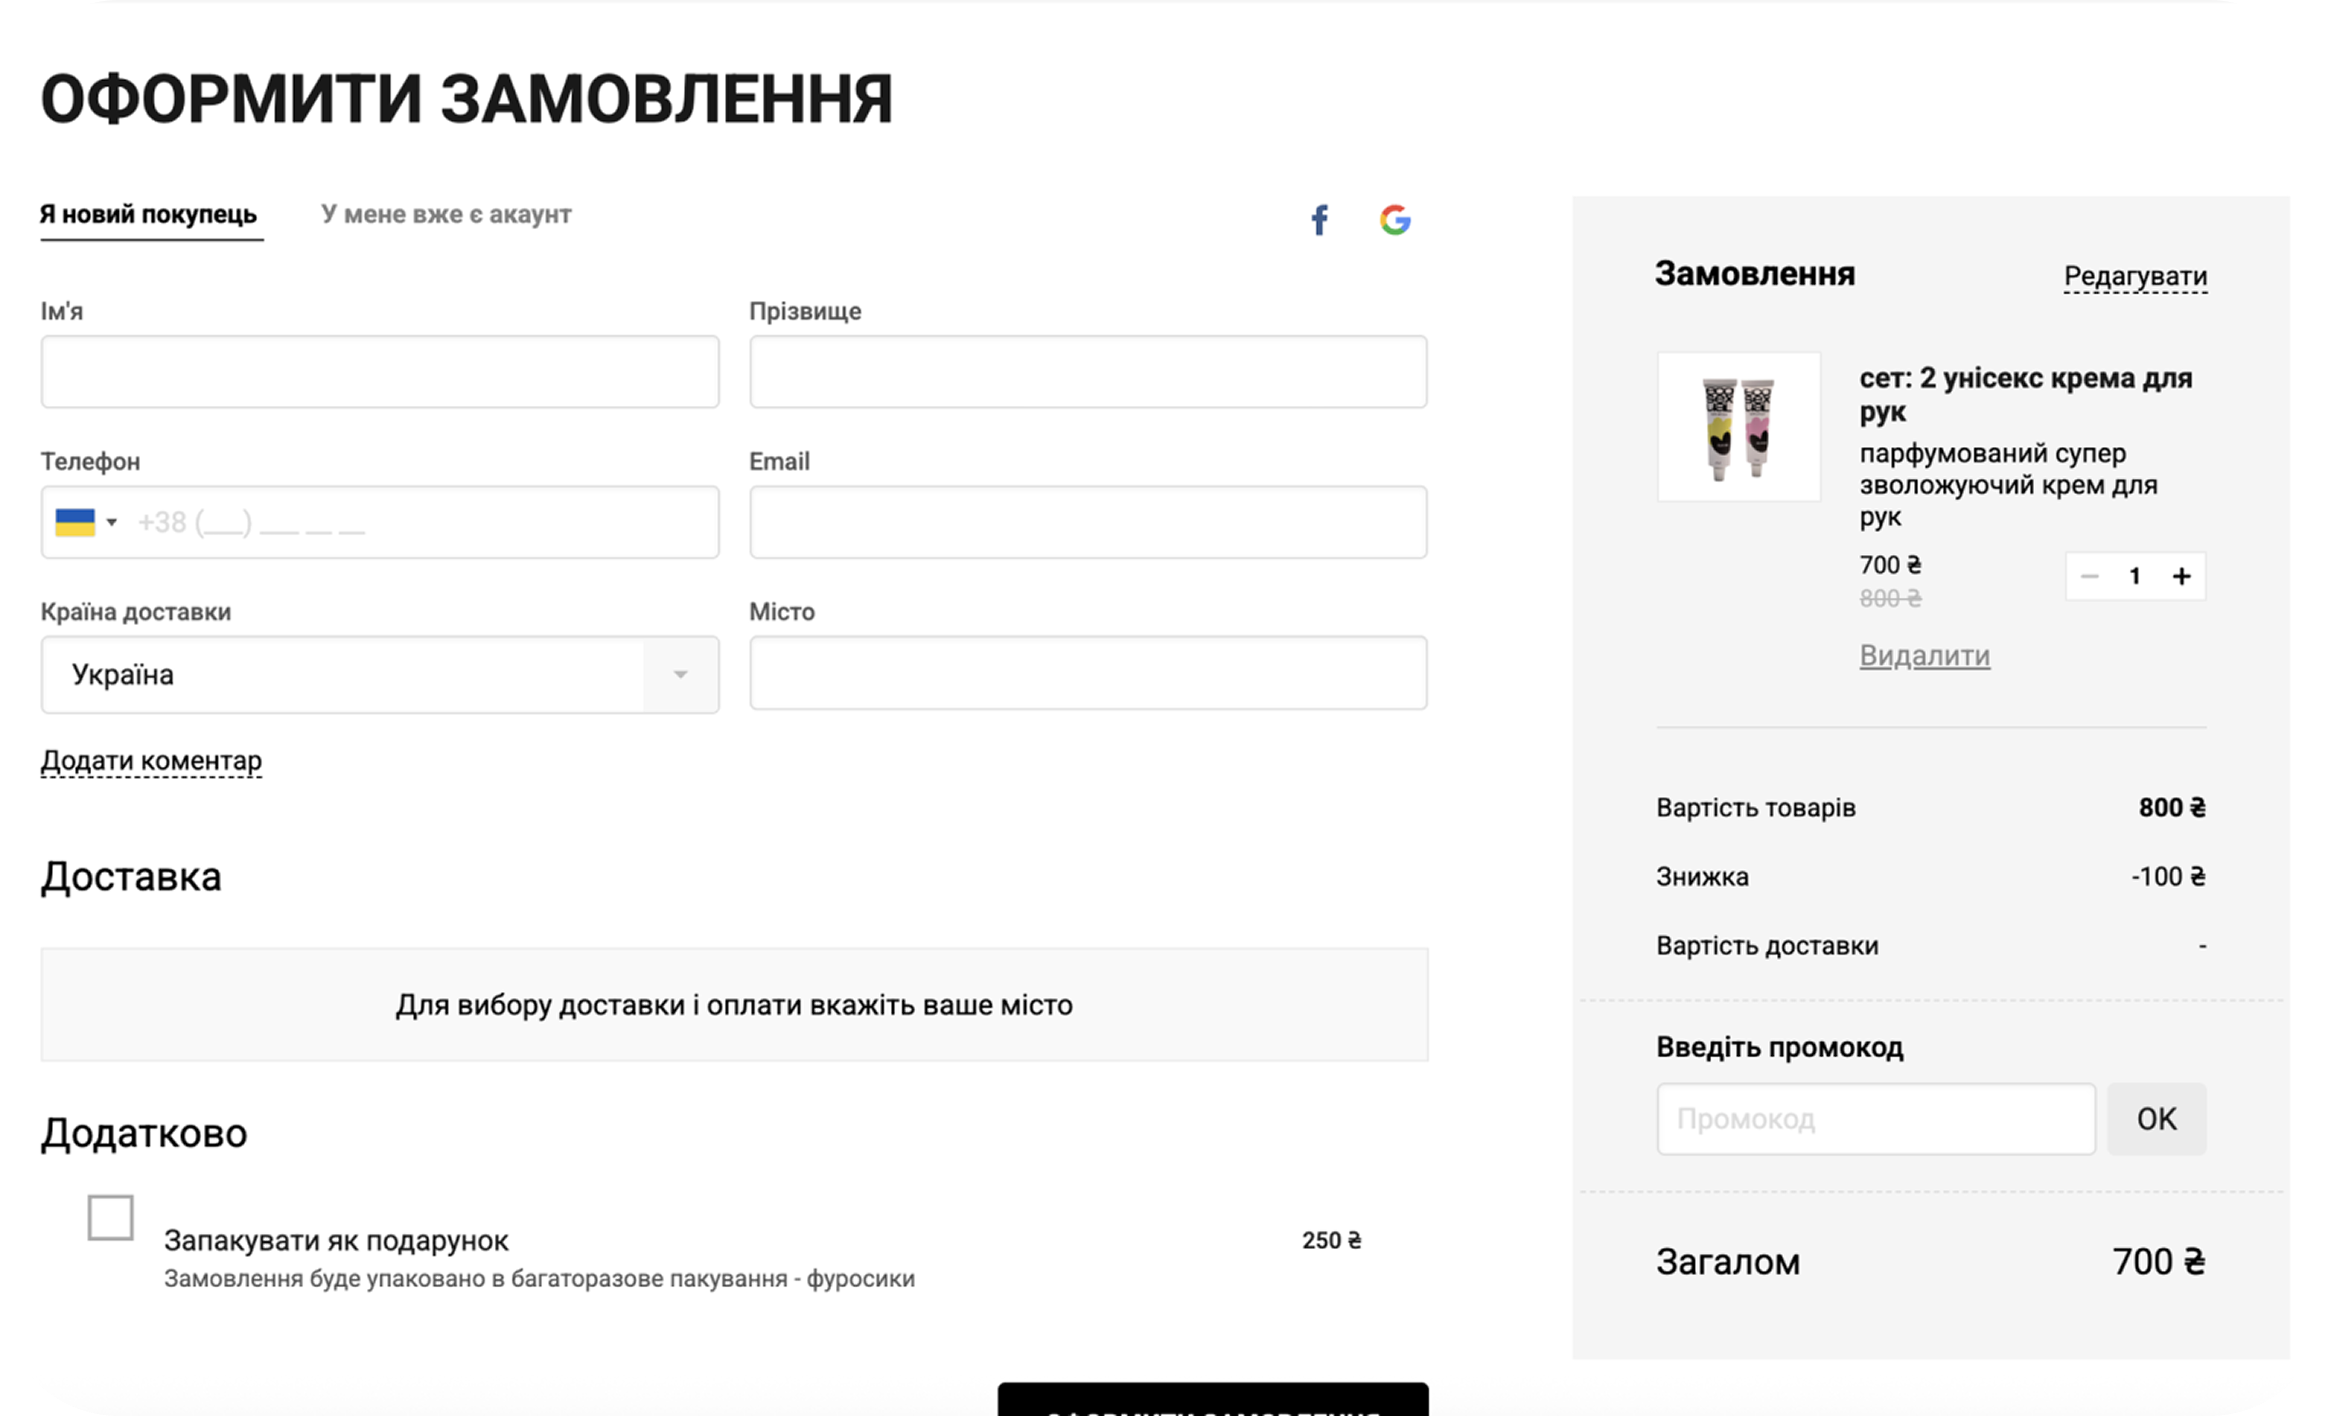Focus the Промокод input field
This screenshot has width=2328, height=1416.
1875,1119
